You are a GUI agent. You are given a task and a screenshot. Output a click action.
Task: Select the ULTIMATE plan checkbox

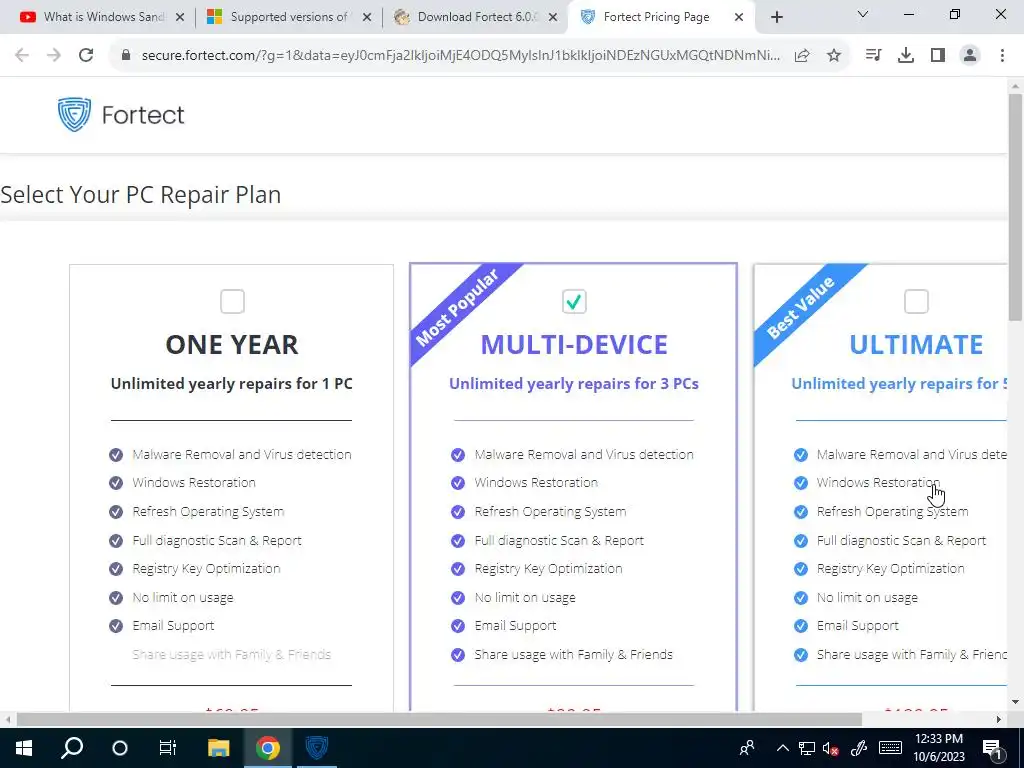click(x=916, y=302)
